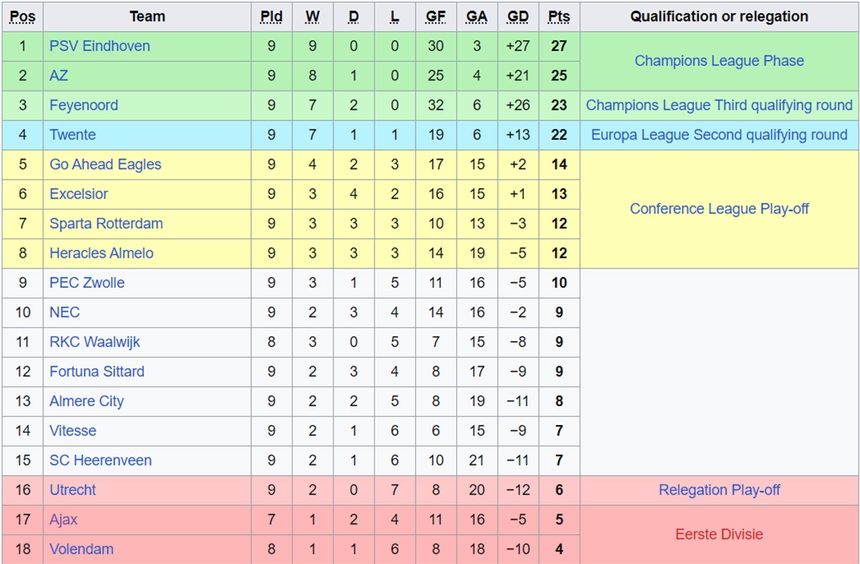Screen dimensions: 860x564
Task: Click the SC Heerenveen link
Action: click(100, 460)
